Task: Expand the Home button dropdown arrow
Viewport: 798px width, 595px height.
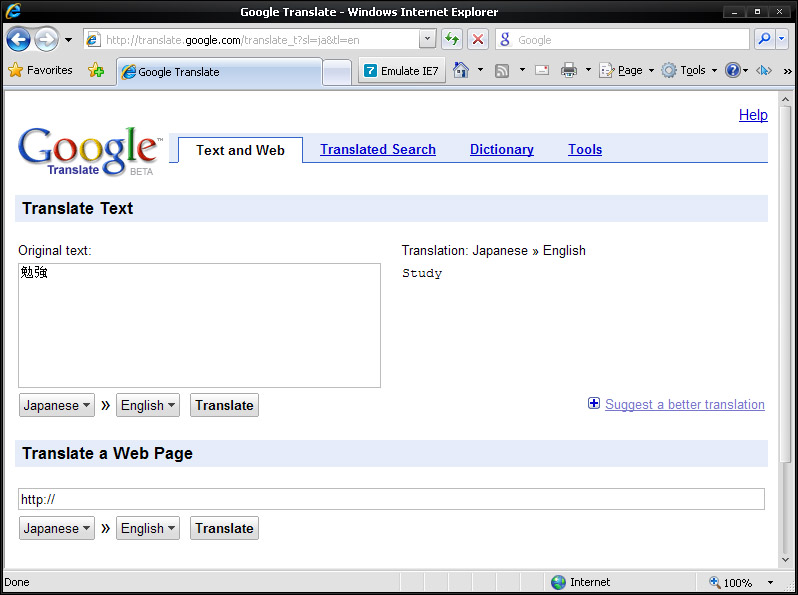Action: [480, 70]
